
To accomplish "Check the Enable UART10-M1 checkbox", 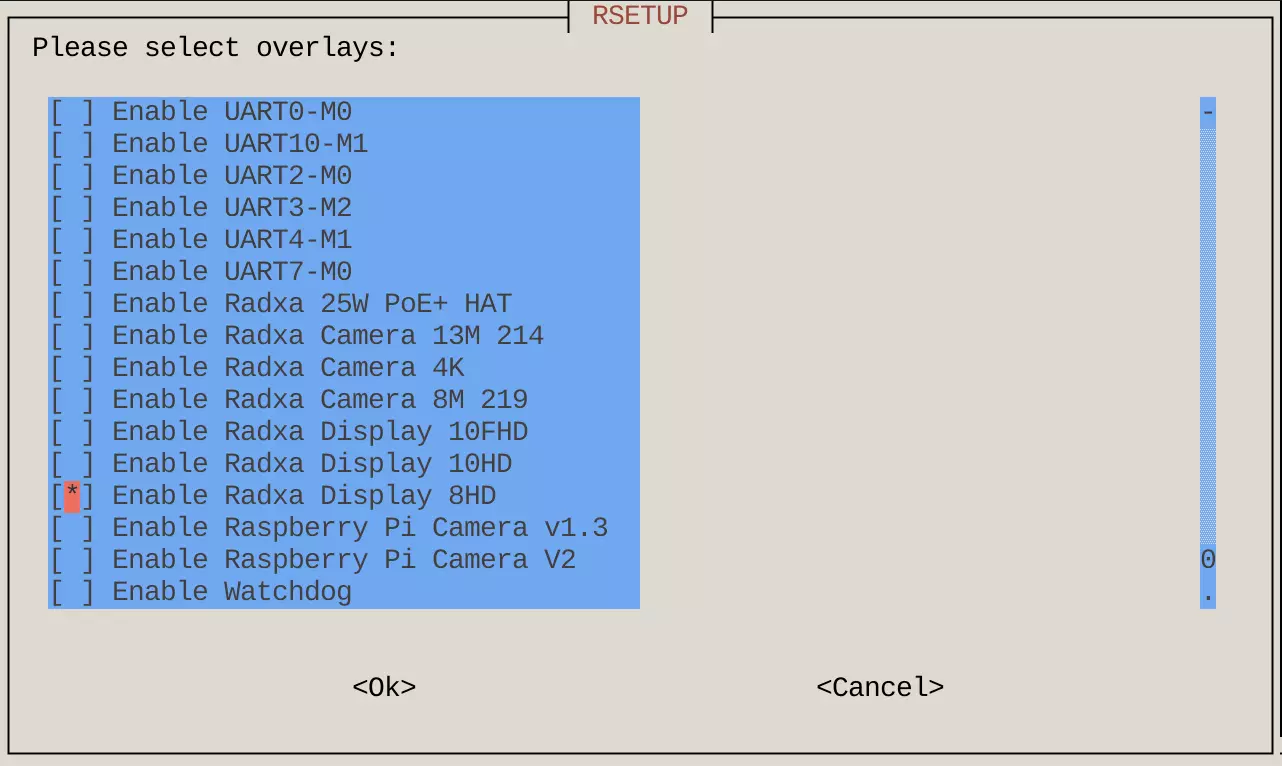I will (72, 144).
